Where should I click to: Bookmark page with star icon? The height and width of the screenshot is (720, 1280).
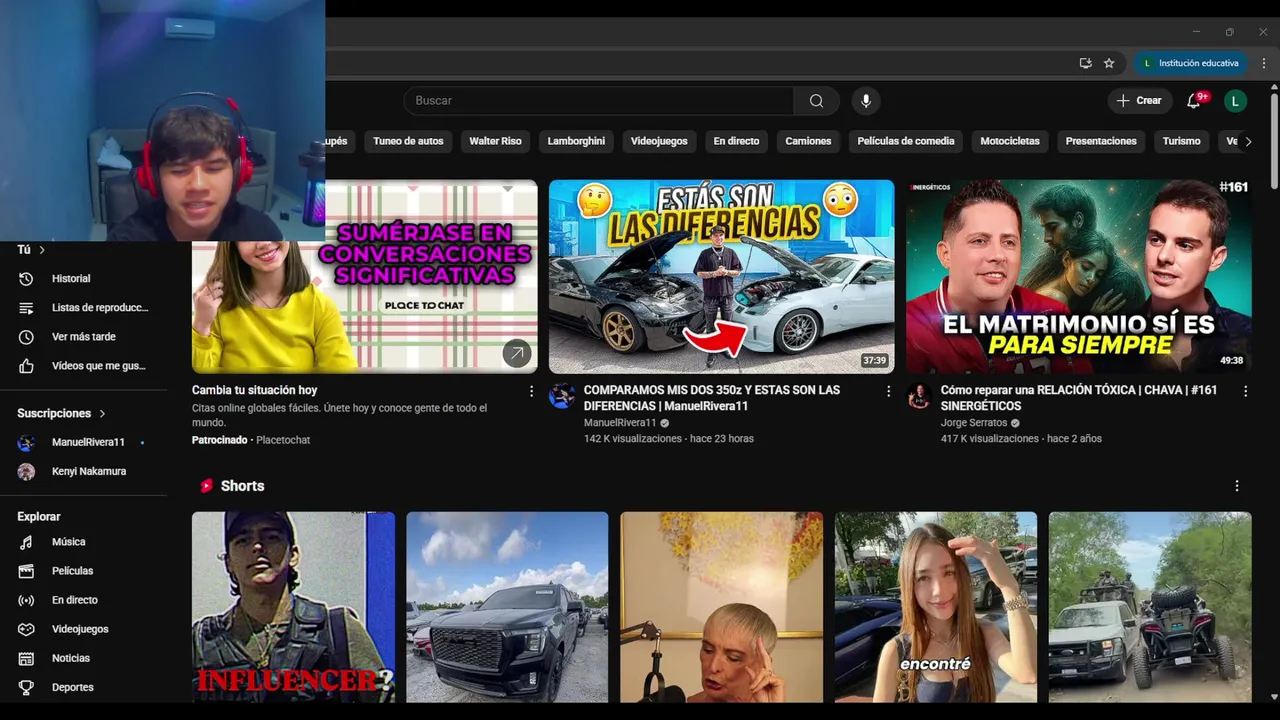pyautogui.click(x=1109, y=63)
